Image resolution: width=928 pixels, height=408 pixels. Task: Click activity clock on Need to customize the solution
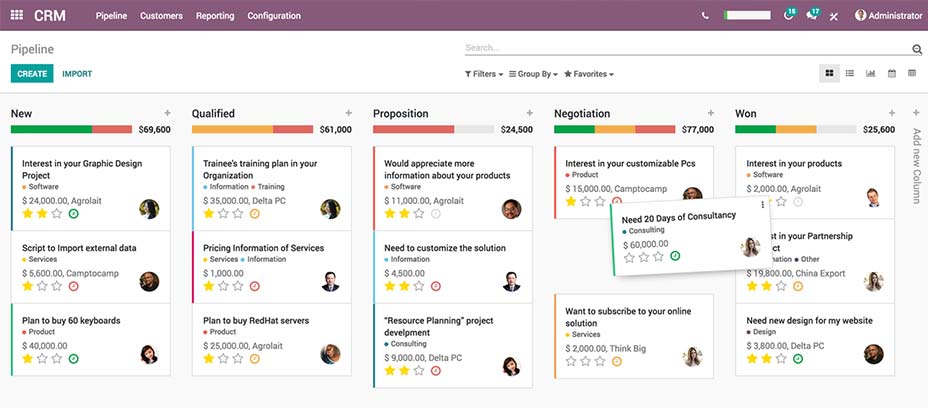(436, 286)
